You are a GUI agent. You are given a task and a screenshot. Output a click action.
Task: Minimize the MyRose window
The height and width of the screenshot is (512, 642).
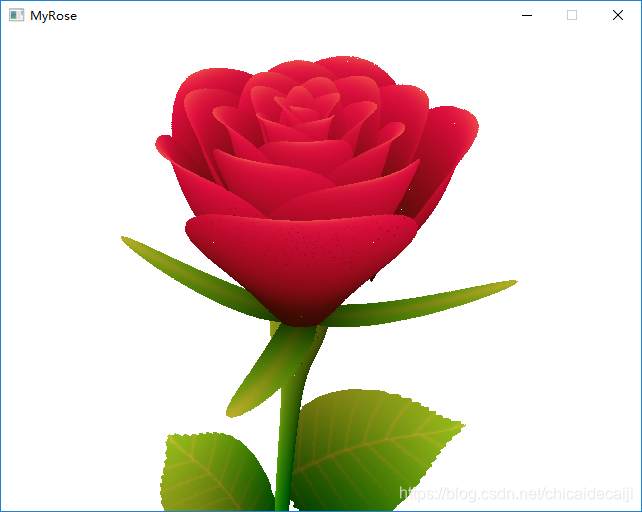coord(527,16)
